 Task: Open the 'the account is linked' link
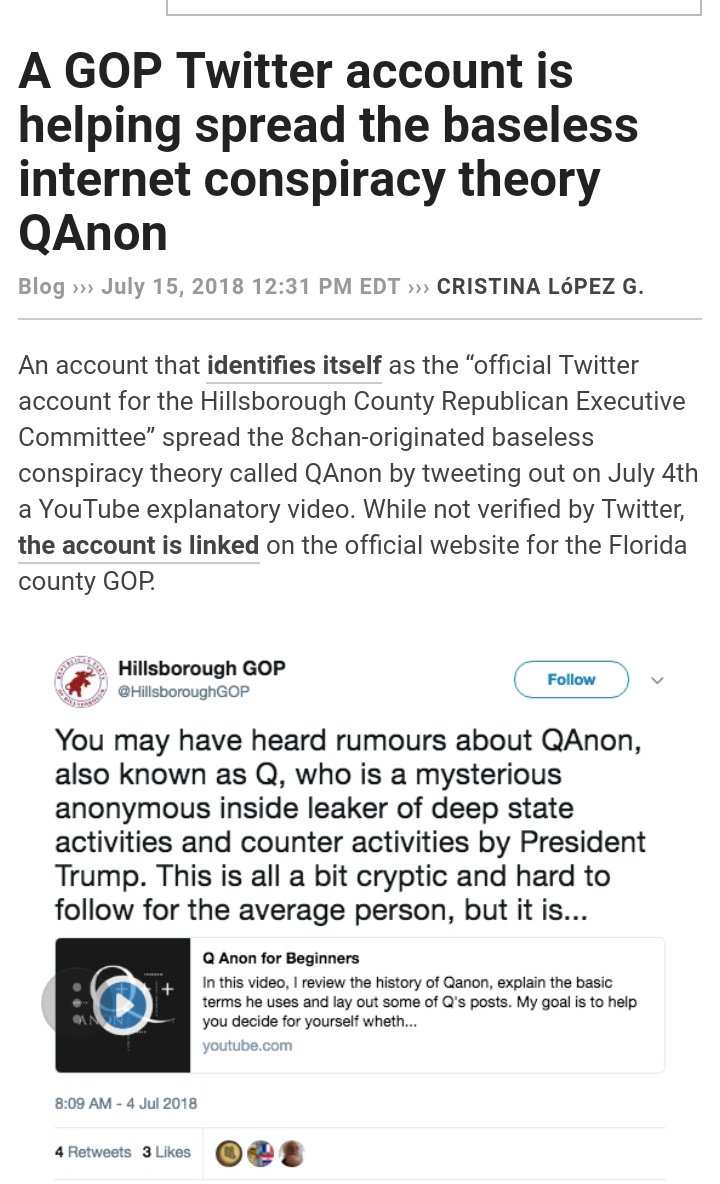tap(138, 546)
